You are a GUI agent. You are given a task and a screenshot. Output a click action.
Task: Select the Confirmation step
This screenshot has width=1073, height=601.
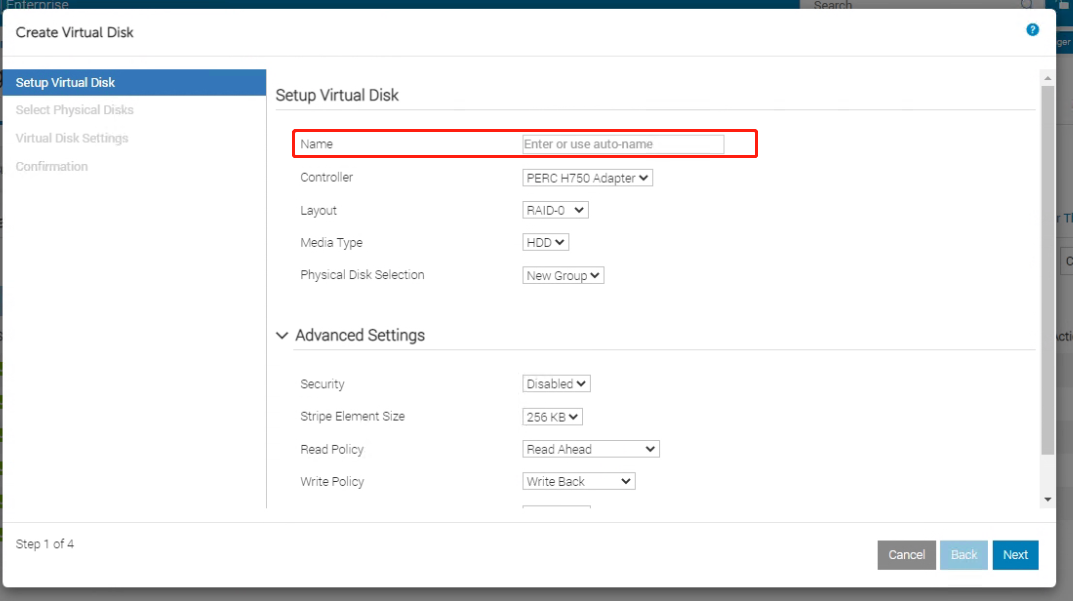[52, 166]
